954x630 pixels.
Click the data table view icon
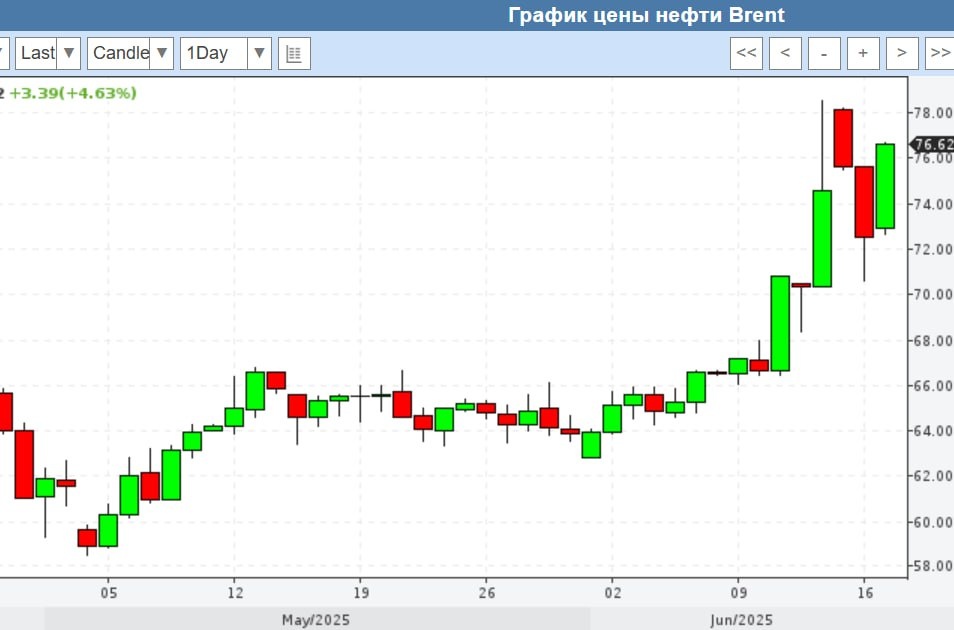294,53
